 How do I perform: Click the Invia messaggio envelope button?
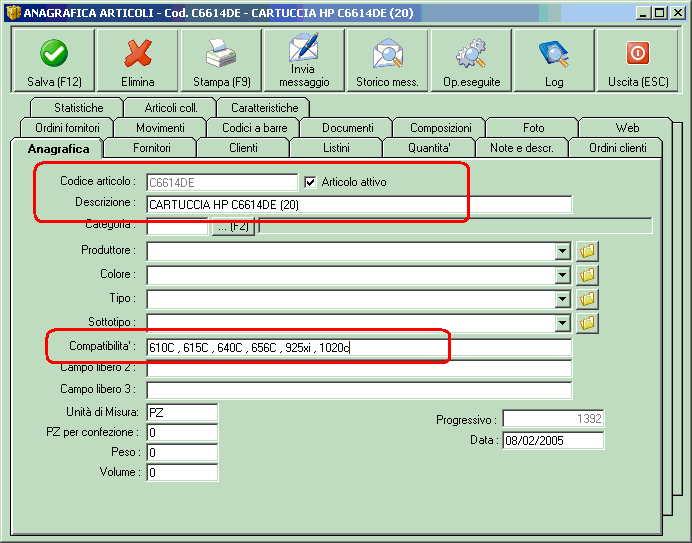point(304,60)
